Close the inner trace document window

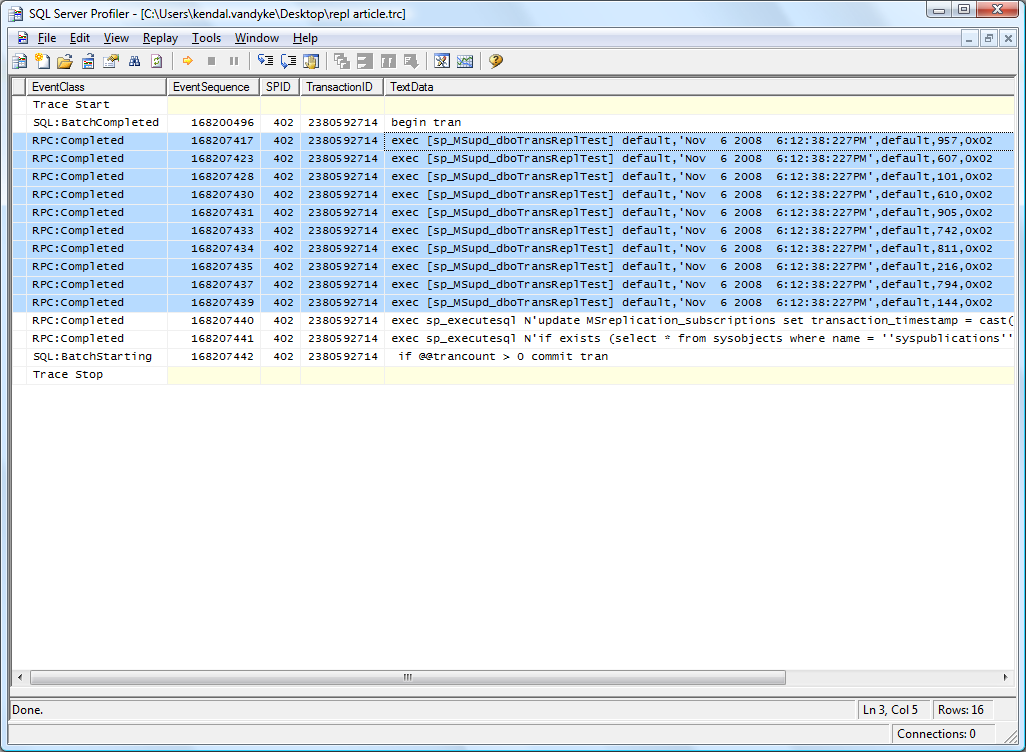click(x=1008, y=39)
